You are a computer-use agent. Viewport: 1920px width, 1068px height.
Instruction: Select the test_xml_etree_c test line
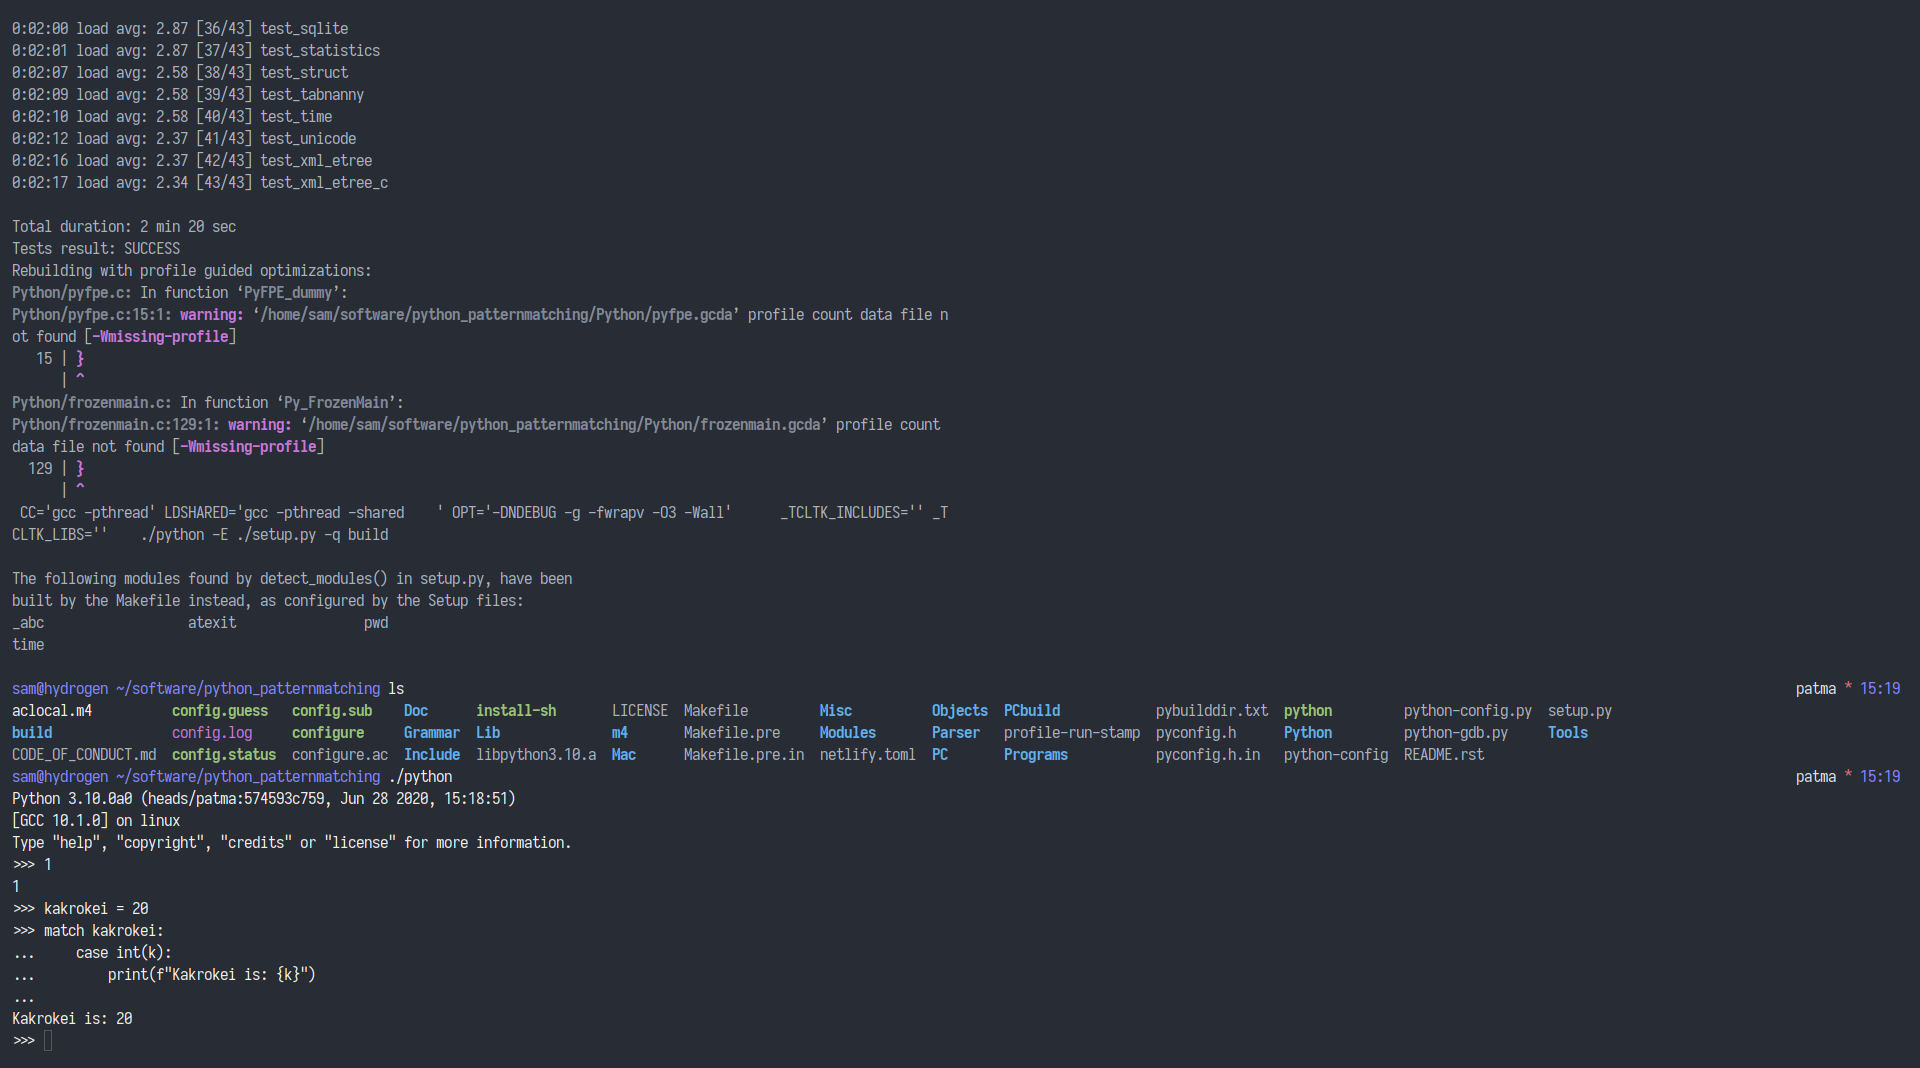coord(323,183)
